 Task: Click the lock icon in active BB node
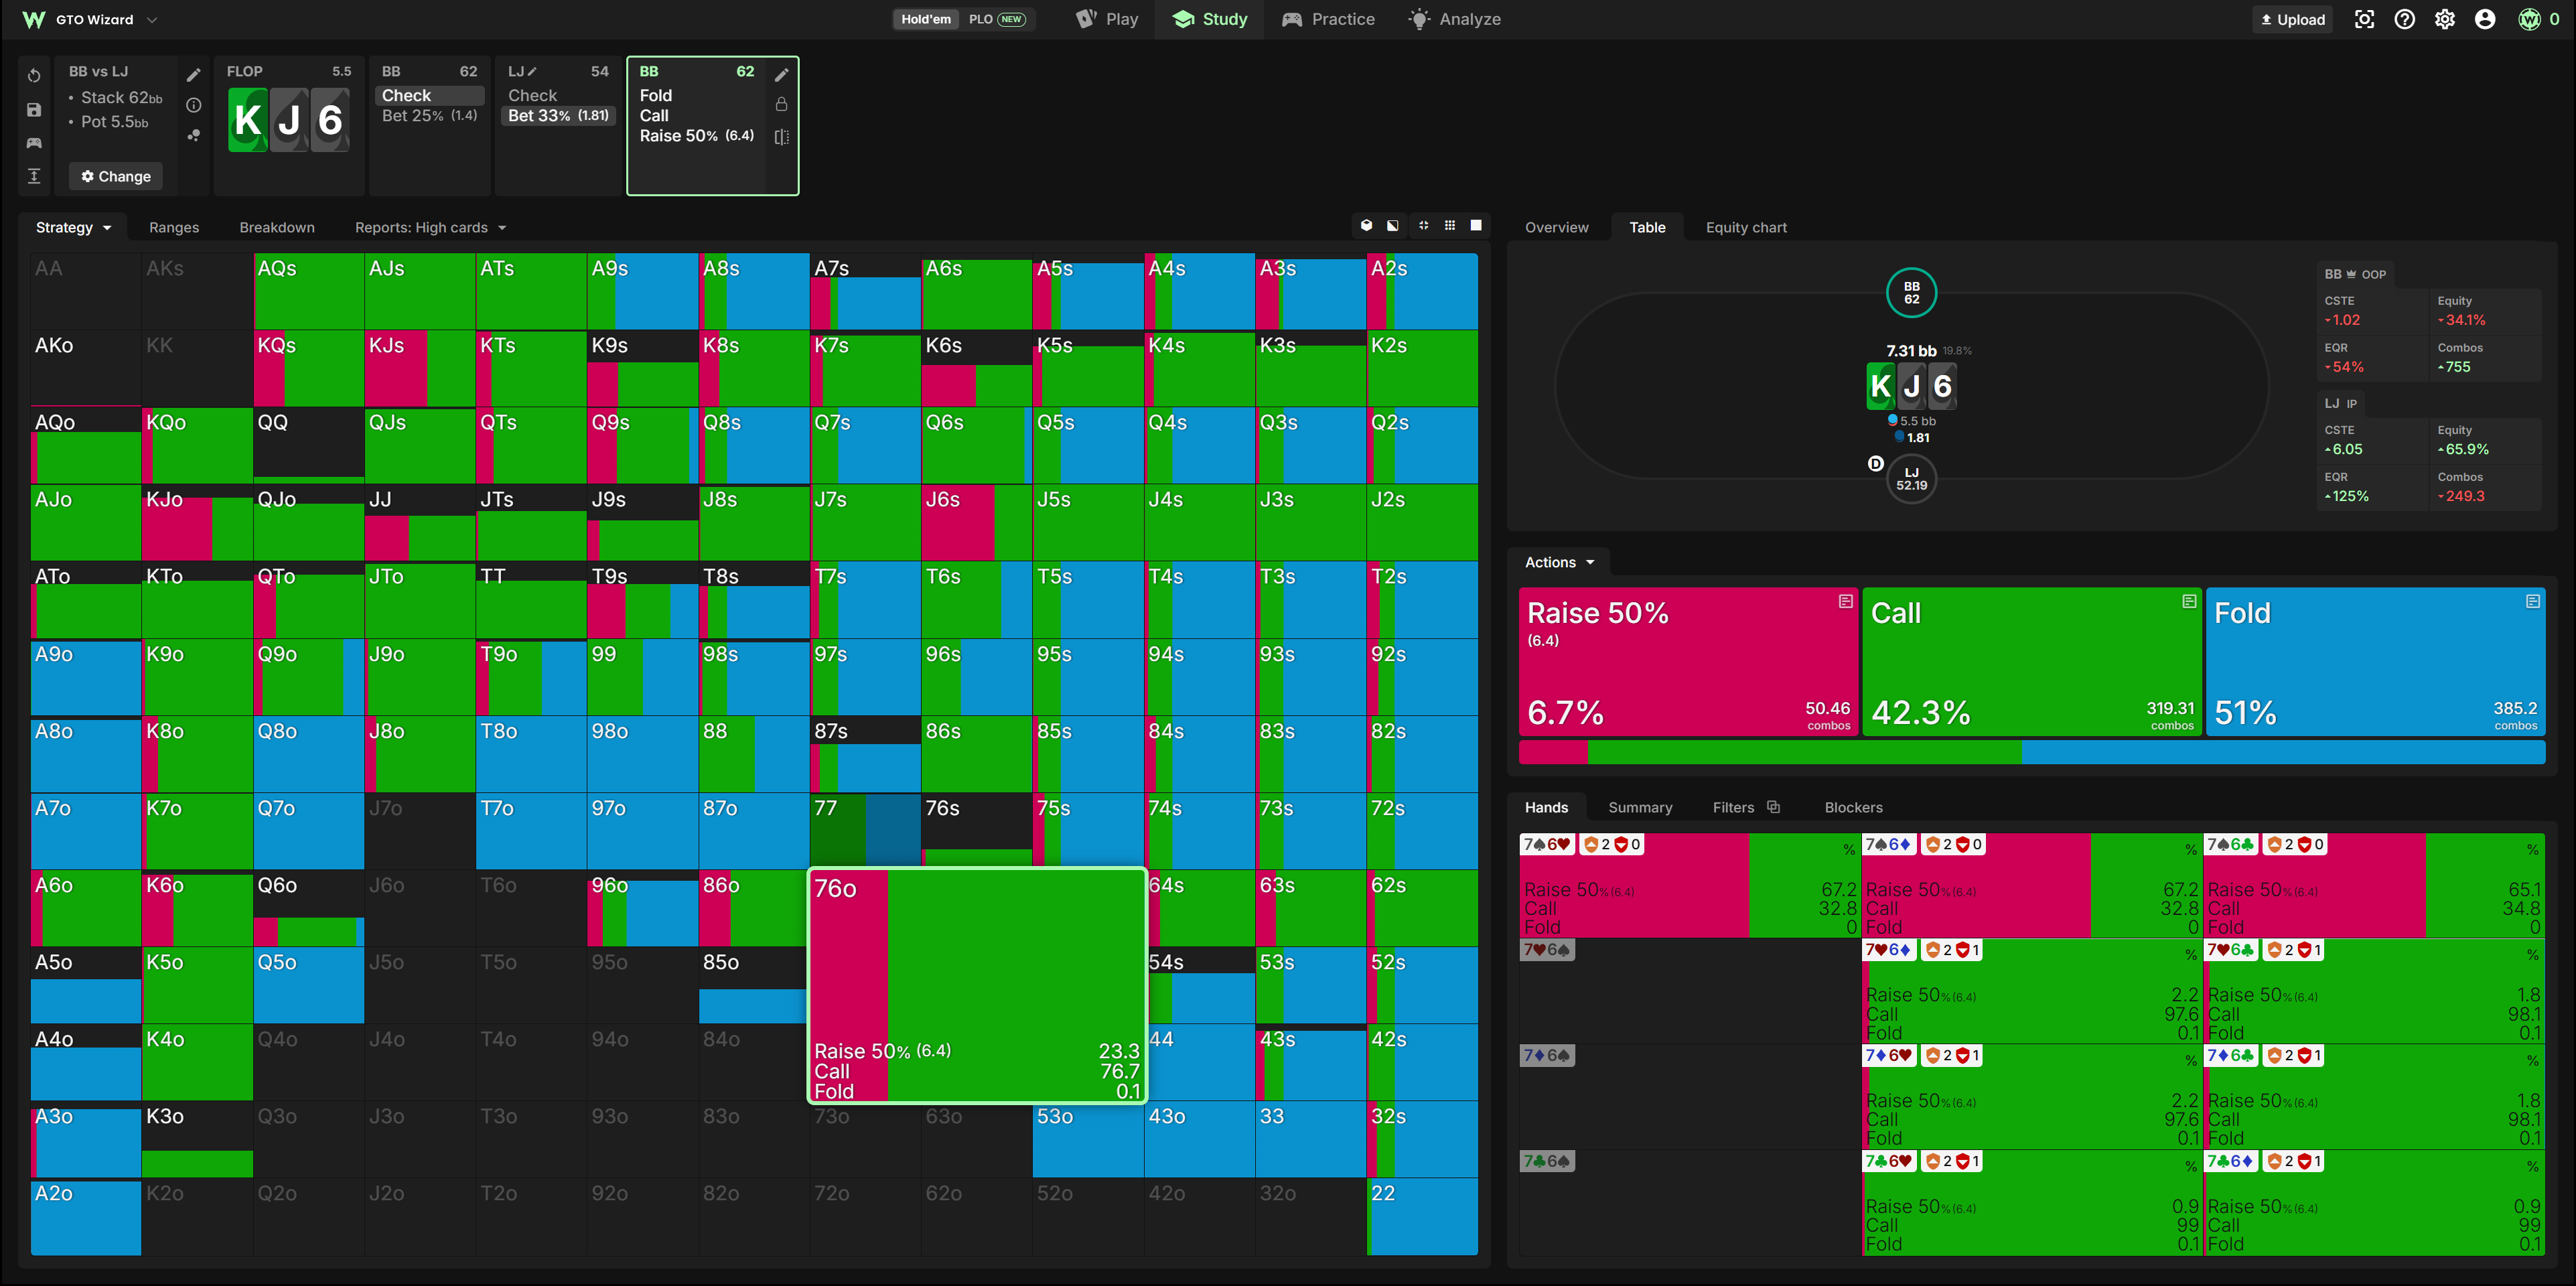pos(782,104)
